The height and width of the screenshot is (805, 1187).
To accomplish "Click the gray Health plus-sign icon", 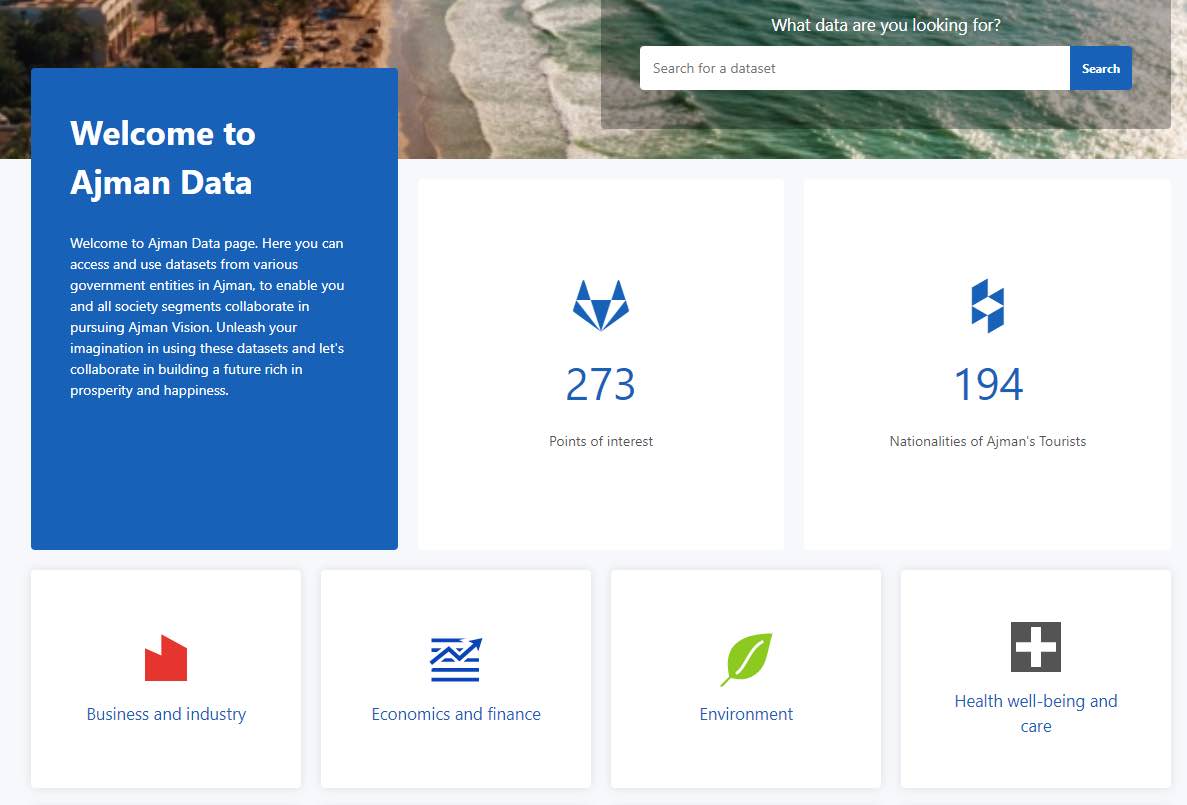I will point(1035,647).
